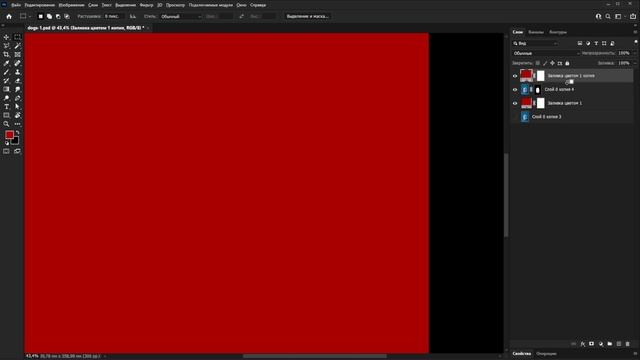Open the File menu

pyautogui.click(x=16, y=5)
